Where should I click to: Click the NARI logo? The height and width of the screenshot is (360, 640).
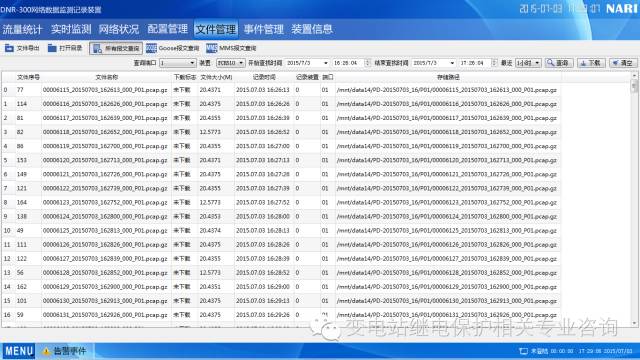622,9
